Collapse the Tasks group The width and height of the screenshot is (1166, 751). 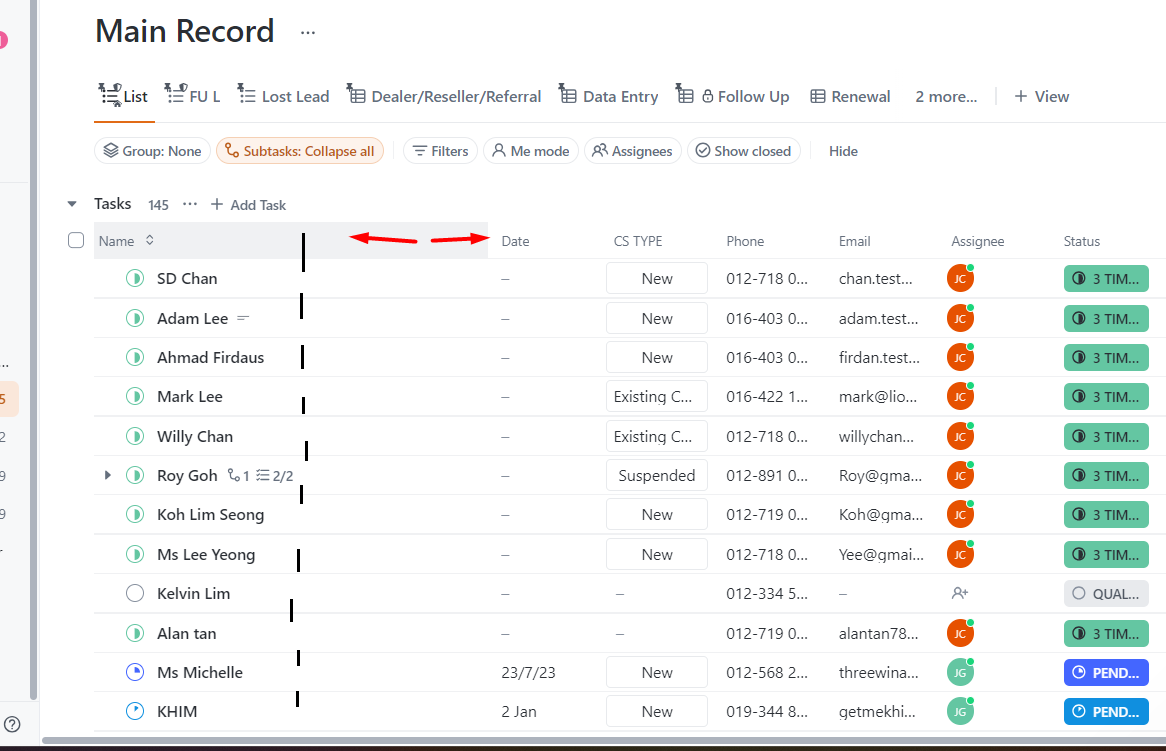(72, 204)
